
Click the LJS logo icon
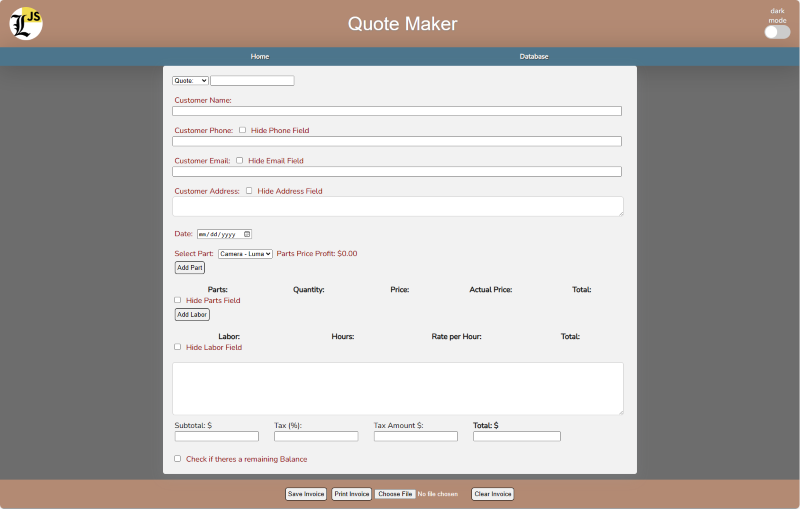tap(26, 23)
